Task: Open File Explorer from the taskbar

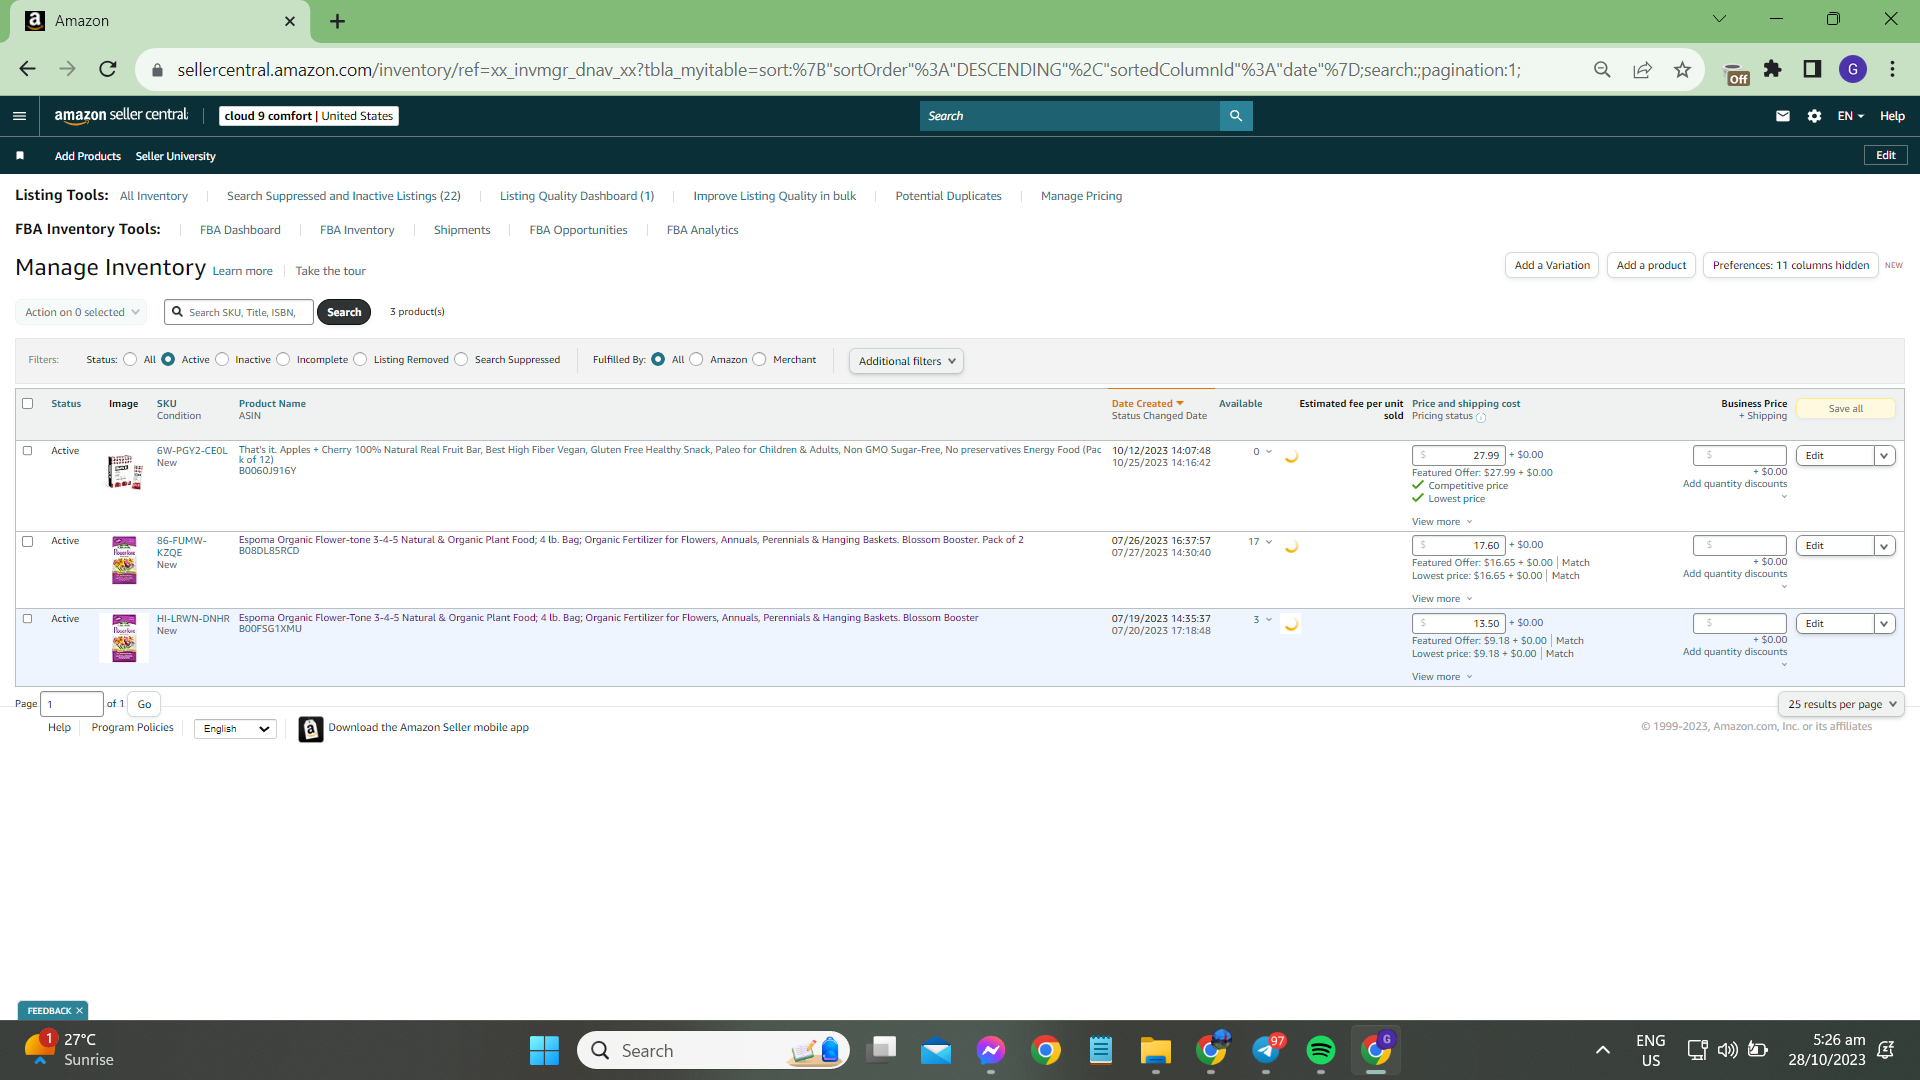Action: (1155, 1050)
